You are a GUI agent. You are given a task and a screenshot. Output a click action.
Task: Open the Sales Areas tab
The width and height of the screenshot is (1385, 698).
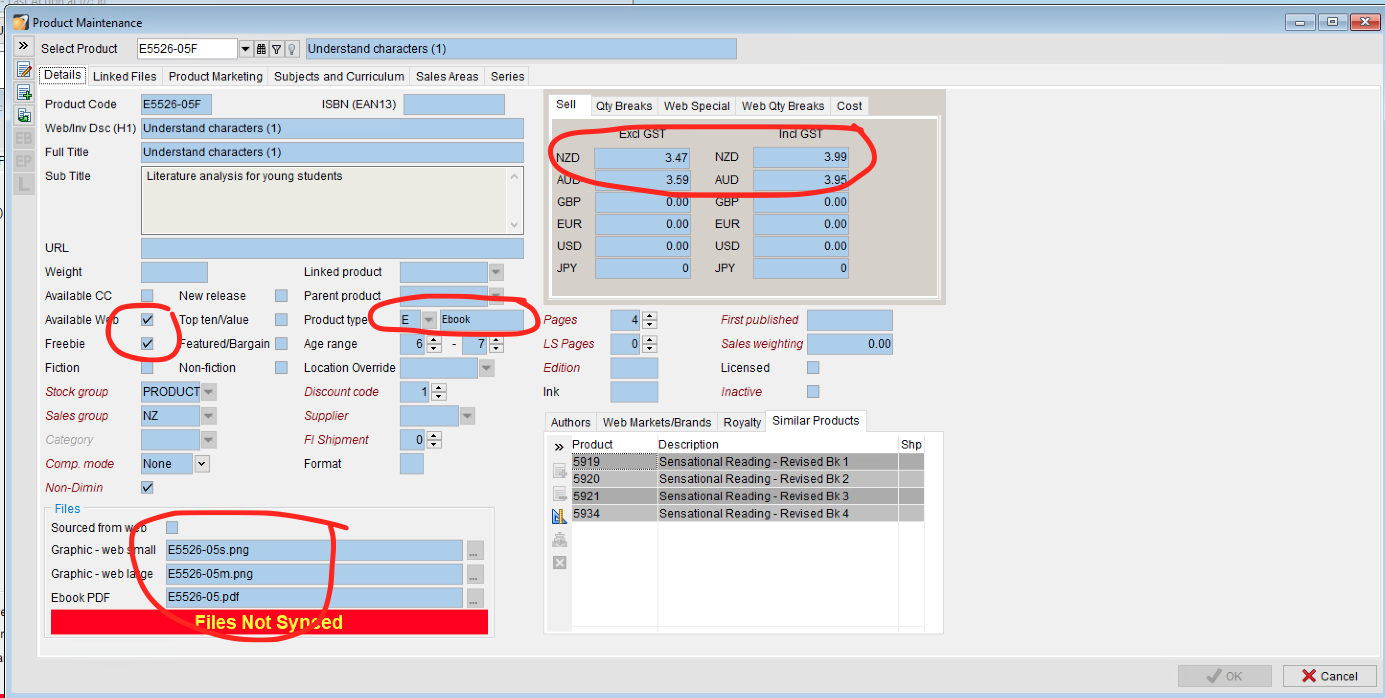click(x=447, y=76)
